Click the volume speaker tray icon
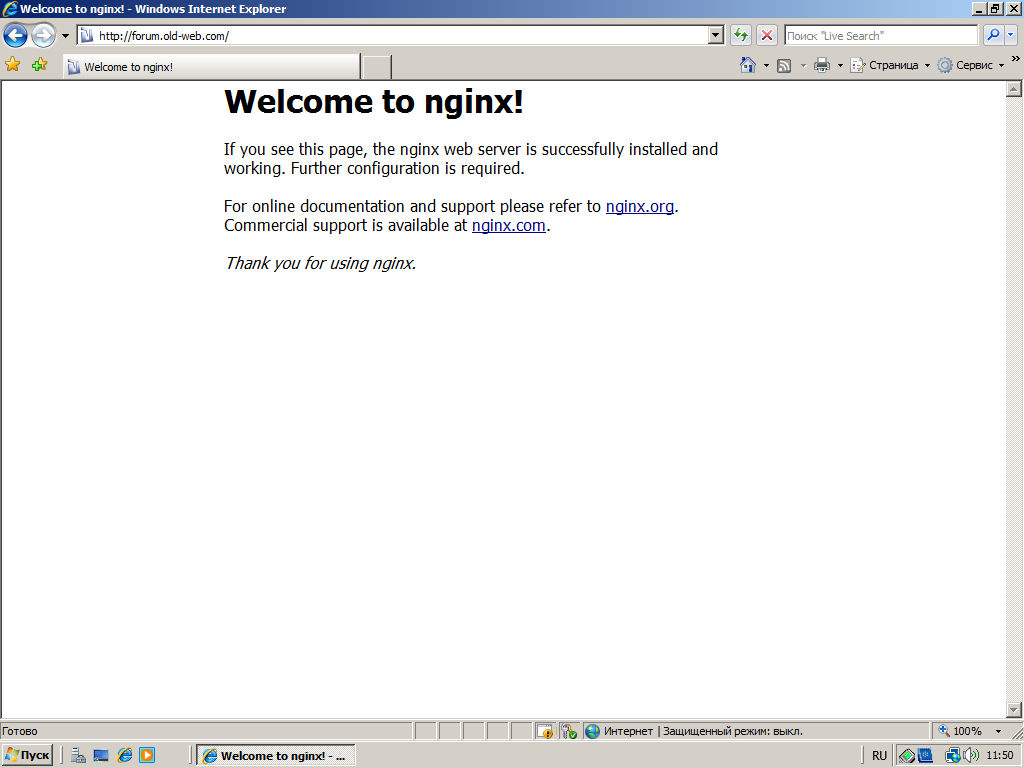This screenshot has height=768, width=1024. coord(970,755)
